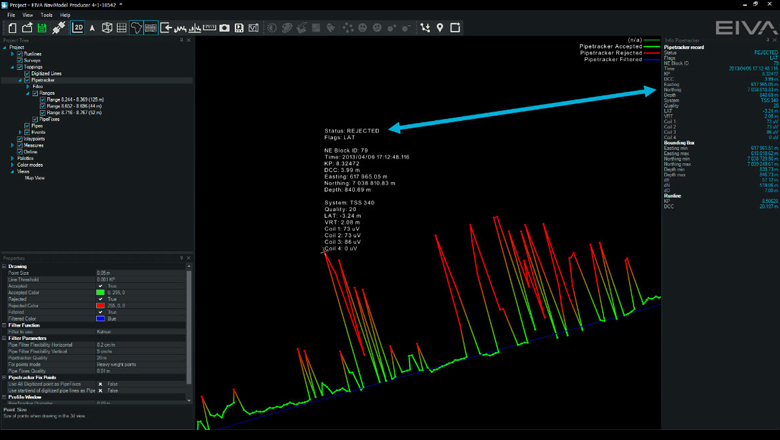Close the Info Pipetracker panel
This screenshot has width=780, height=440.
pyautogui.click(x=775, y=40)
